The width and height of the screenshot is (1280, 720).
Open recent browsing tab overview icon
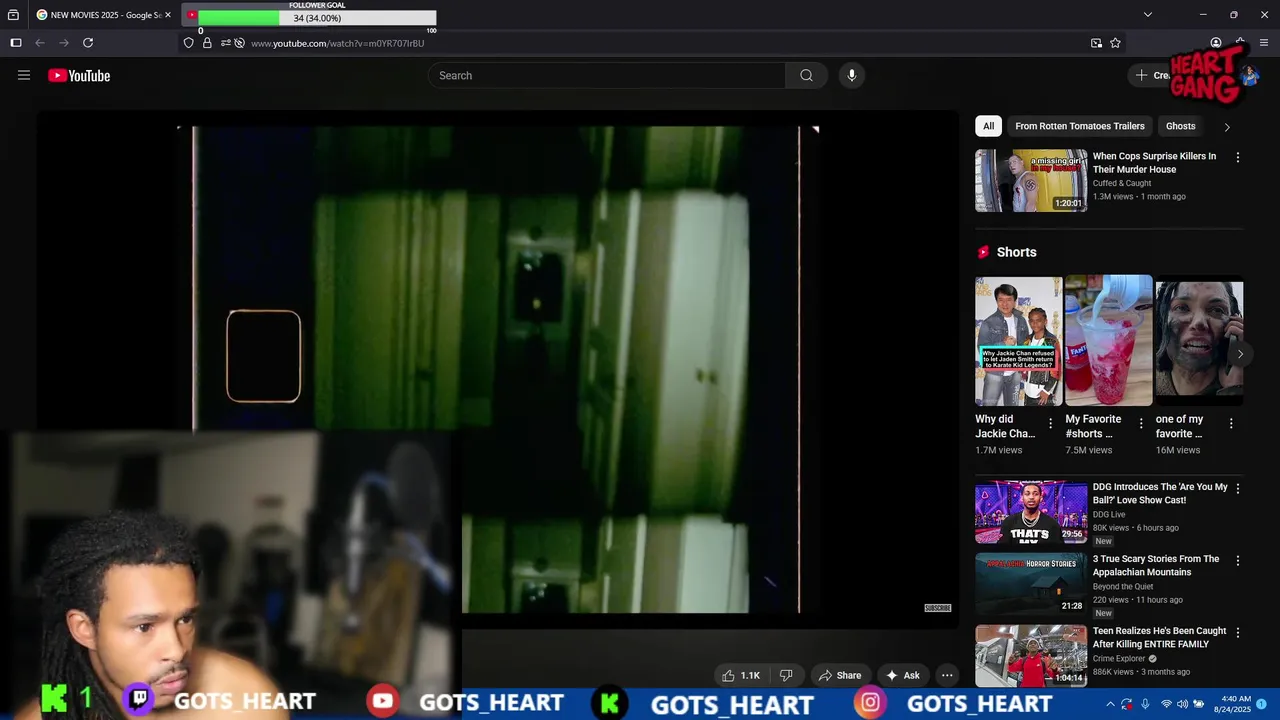(13, 15)
